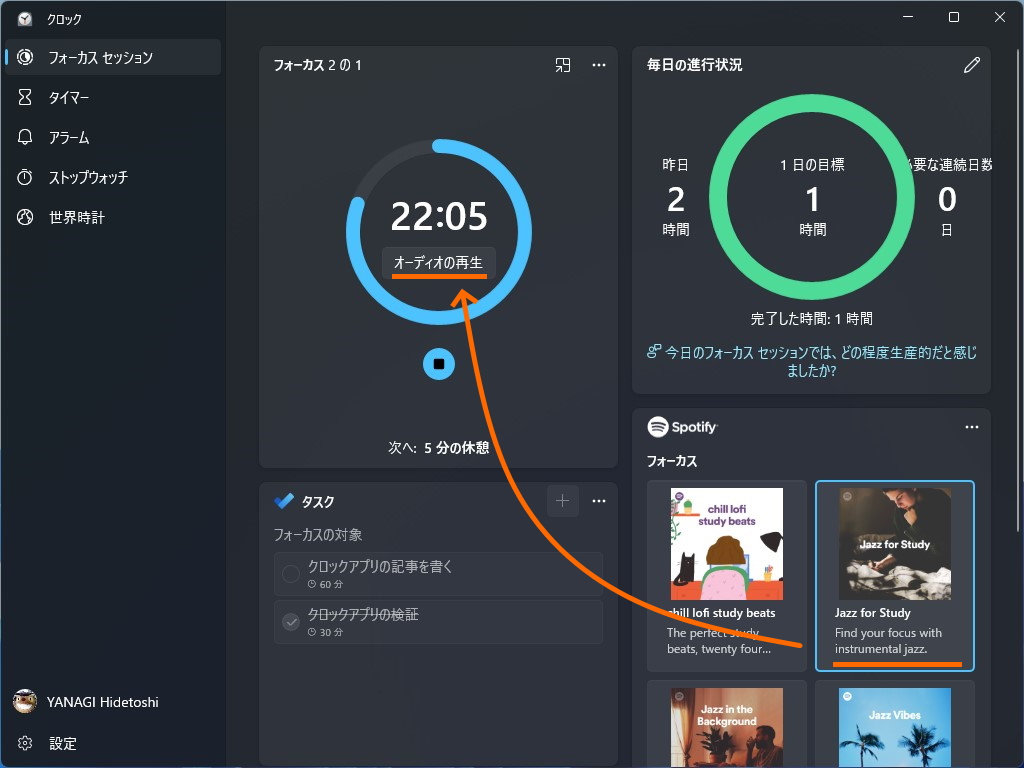Viewport: 1024px width, 768px height.
Task: Uncheck the completed クロックアプリの検証 task
Action: 291,622
